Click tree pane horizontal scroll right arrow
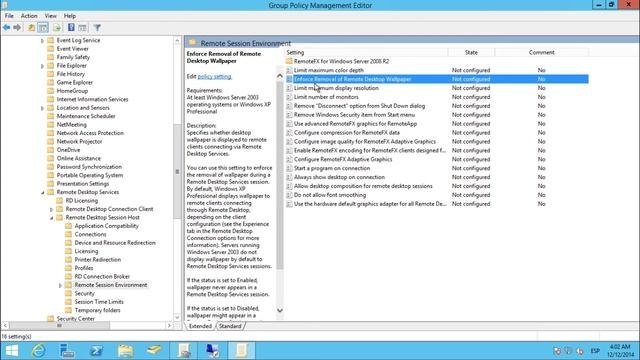The image size is (640, 360). [x=169, y=326]
